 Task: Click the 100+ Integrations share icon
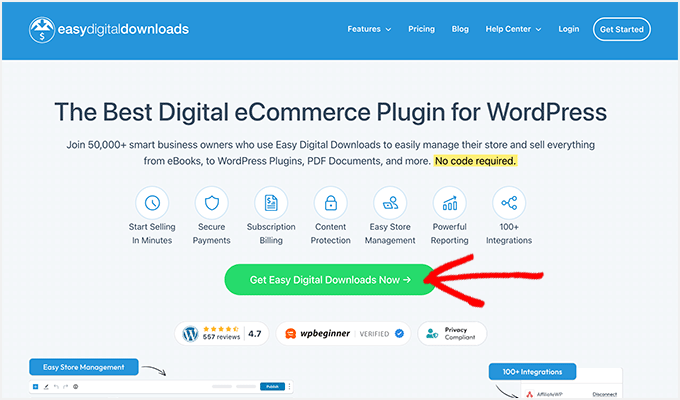[509, 204]
